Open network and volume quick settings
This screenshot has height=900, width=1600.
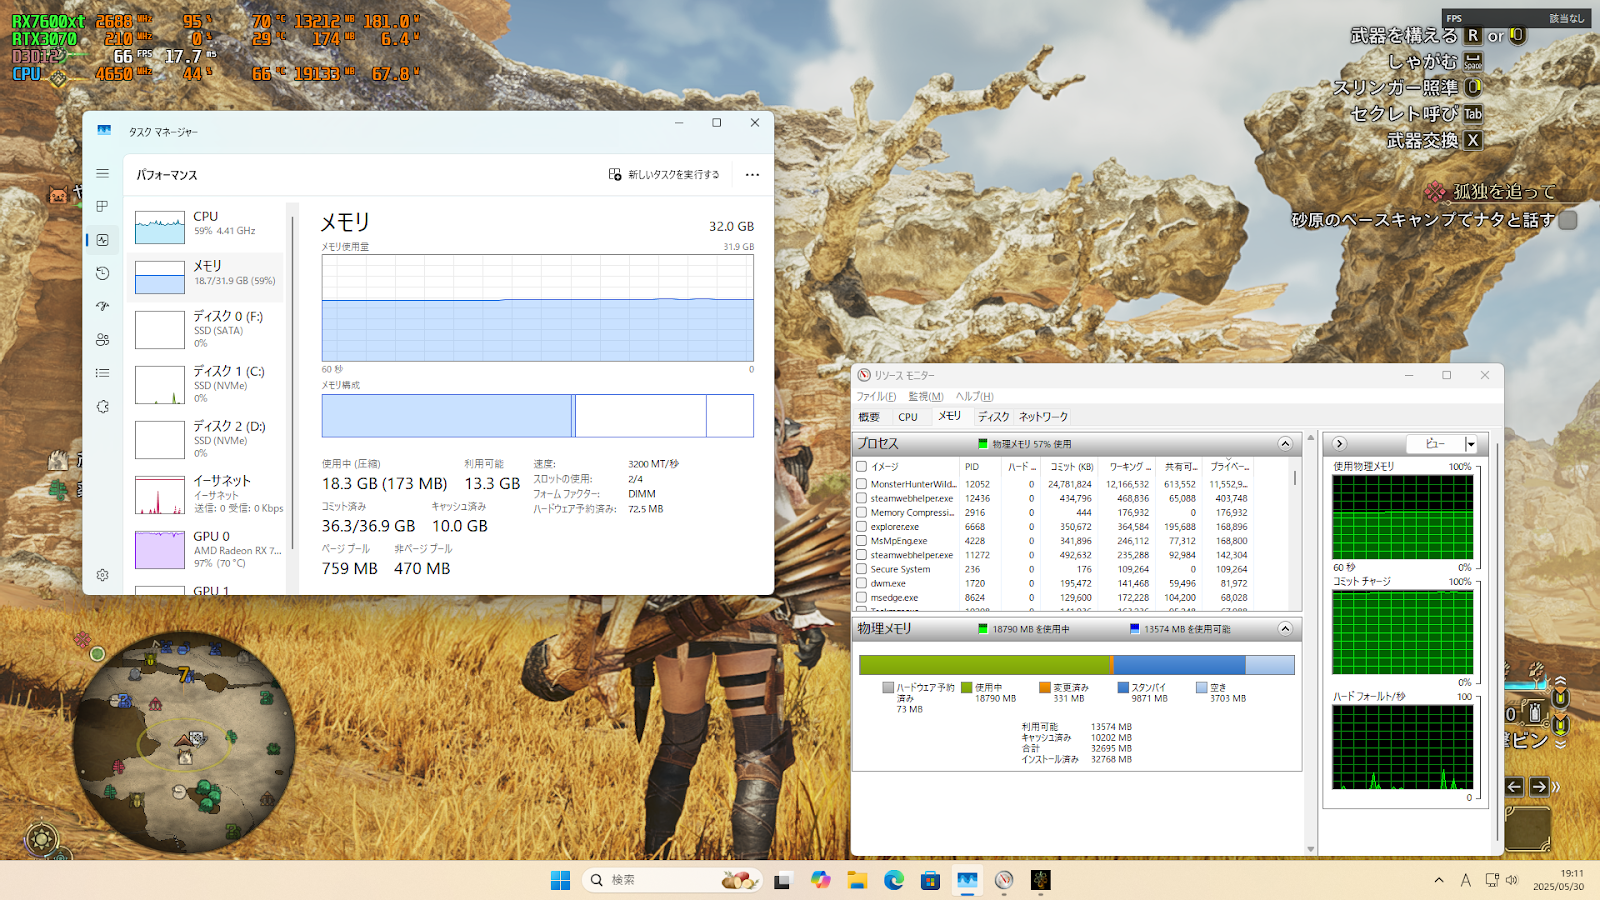pyautogui.click(x=1502, y=880)
